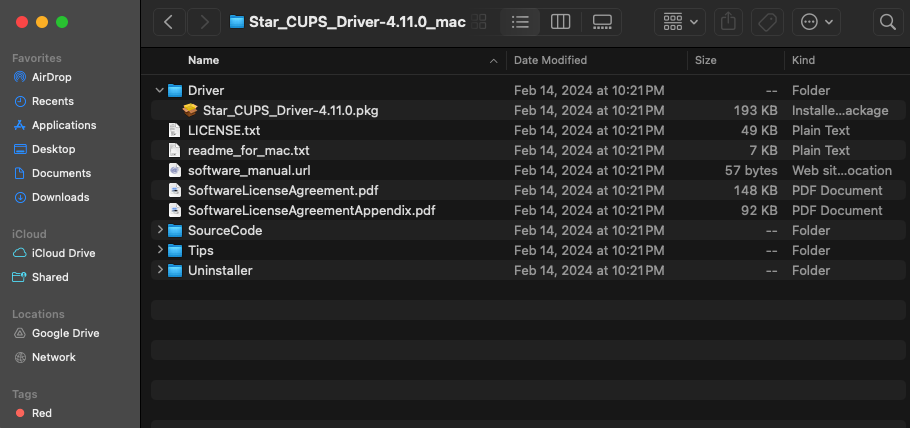Open Downloads in the sidebar
The width and height of the screenshot is (910, 428).
coord(52,197)
